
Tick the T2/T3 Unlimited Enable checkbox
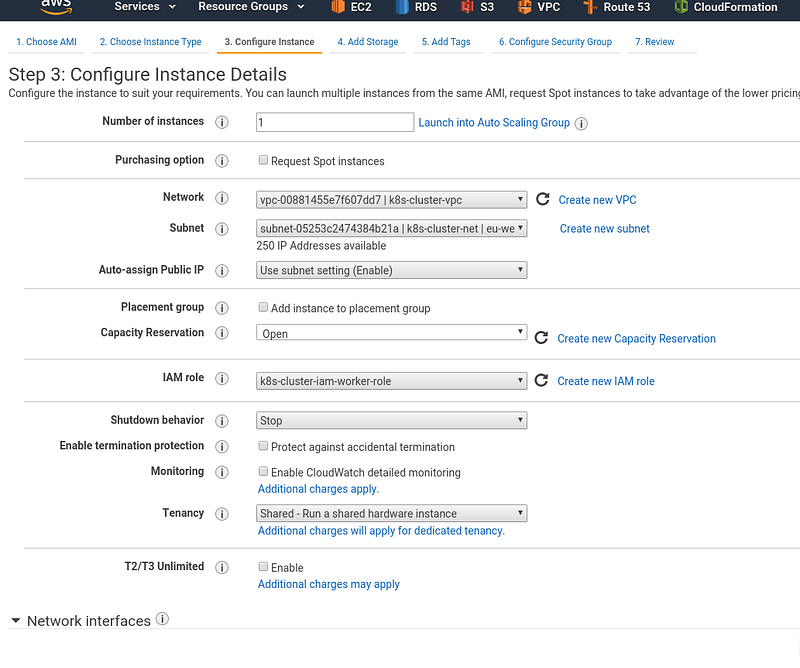pos(263,566)
